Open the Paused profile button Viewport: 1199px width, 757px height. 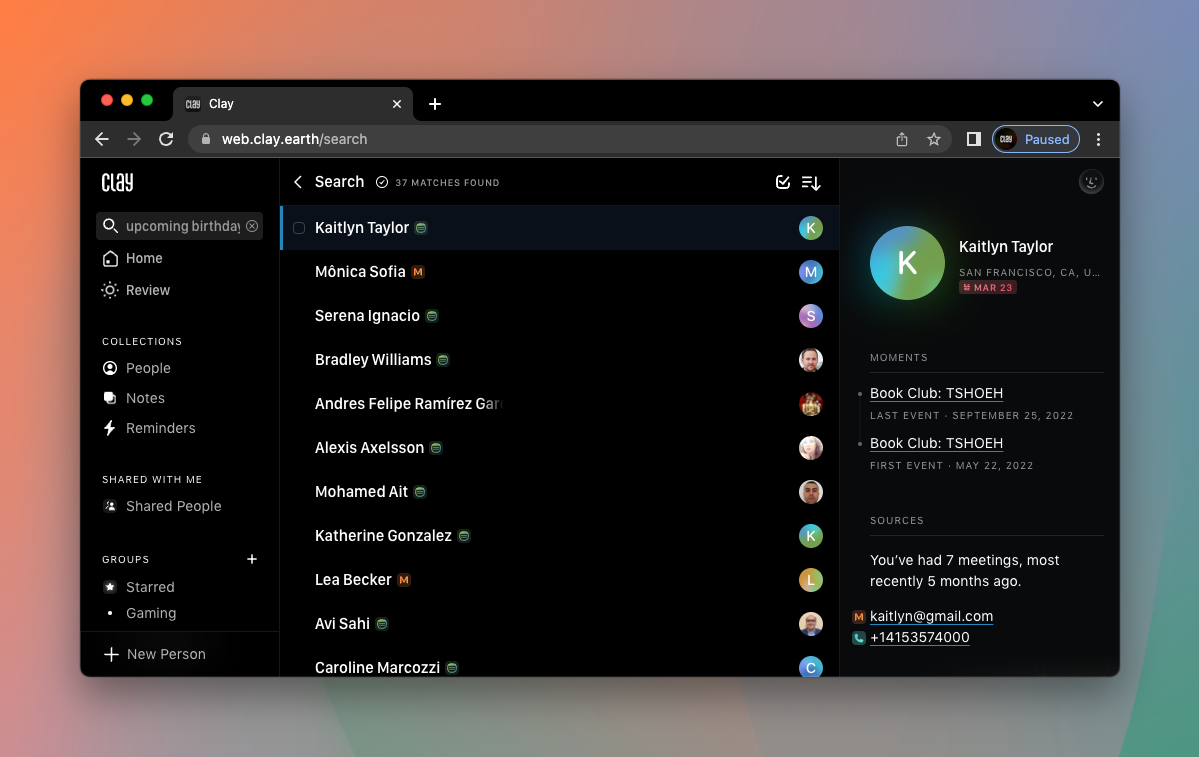[x=1036, y=140]
